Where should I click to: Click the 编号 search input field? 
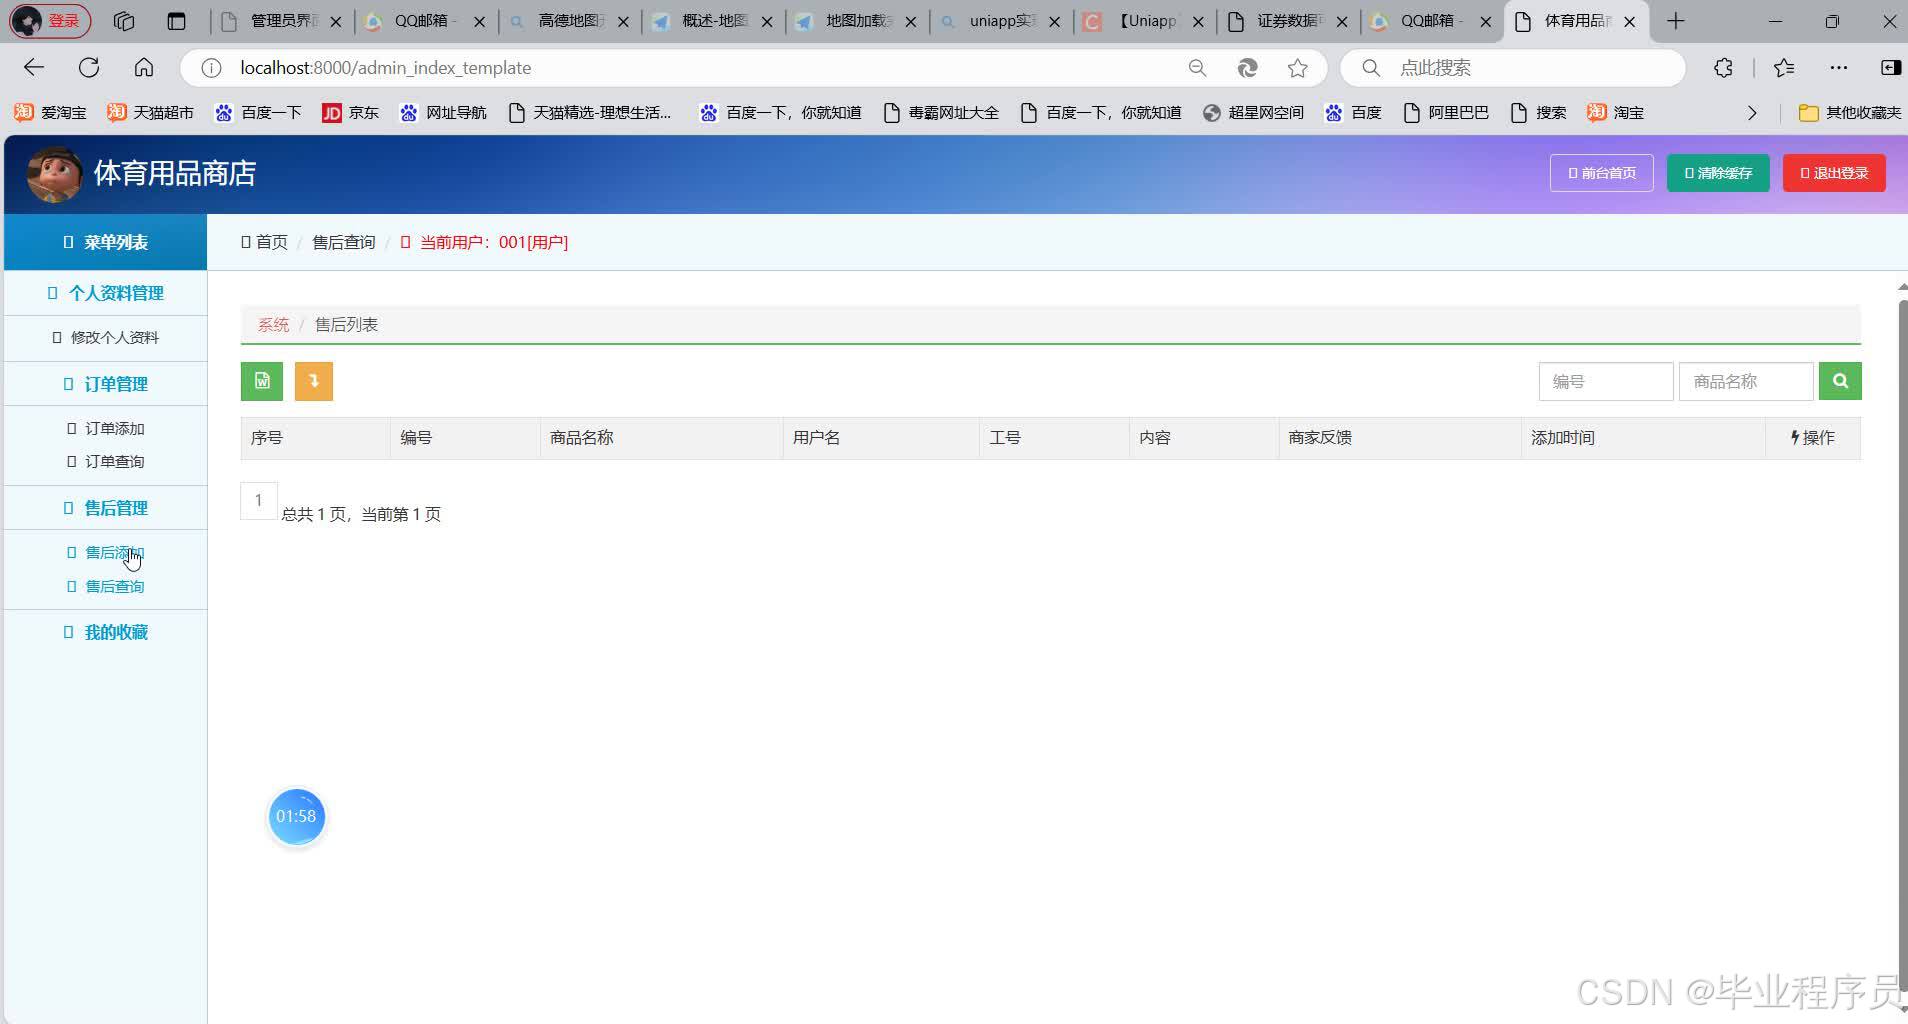click(1606, 381)
